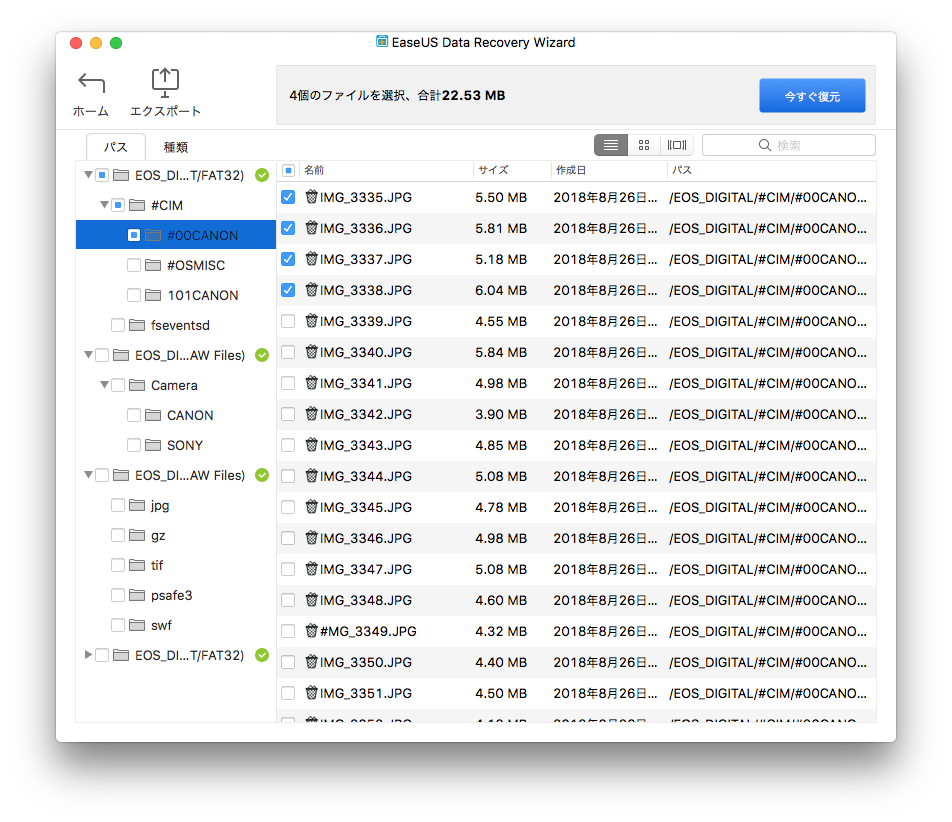The image size is (952, 822).
Task: Collapse EOS_DI...AW Files) node above Camera
Action: tap(89, 355)
